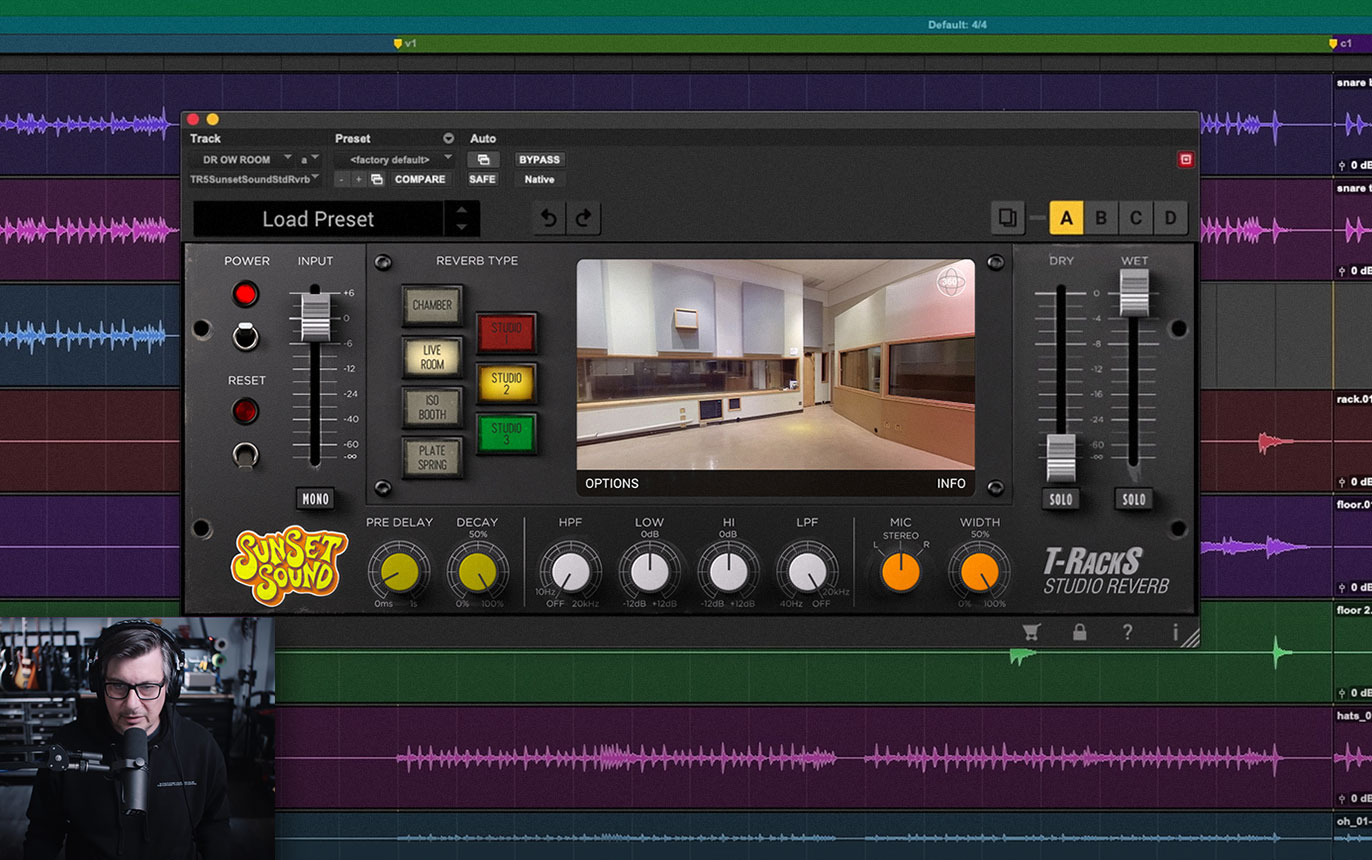Open the question mark help icon
1372x860 pixels.
coord(1127,632)
